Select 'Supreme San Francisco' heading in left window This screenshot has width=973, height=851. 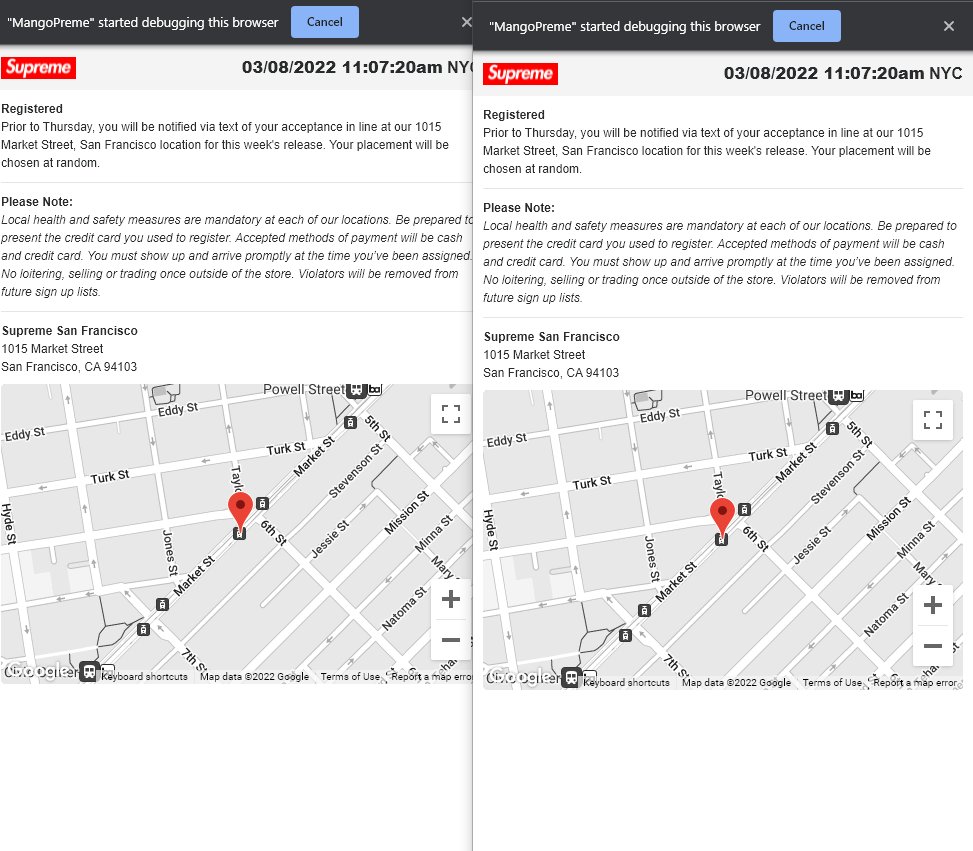(x=70, y=331)
